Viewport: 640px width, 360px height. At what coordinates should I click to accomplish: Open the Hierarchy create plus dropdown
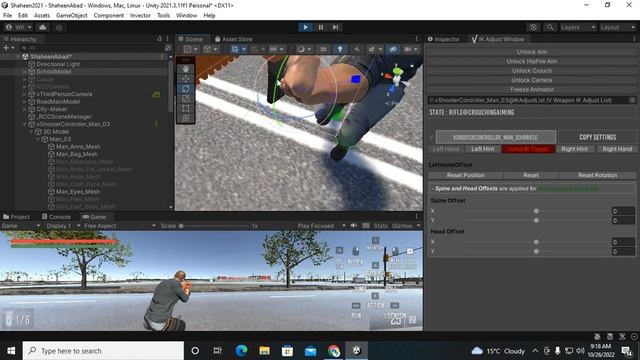click(8, 48)
